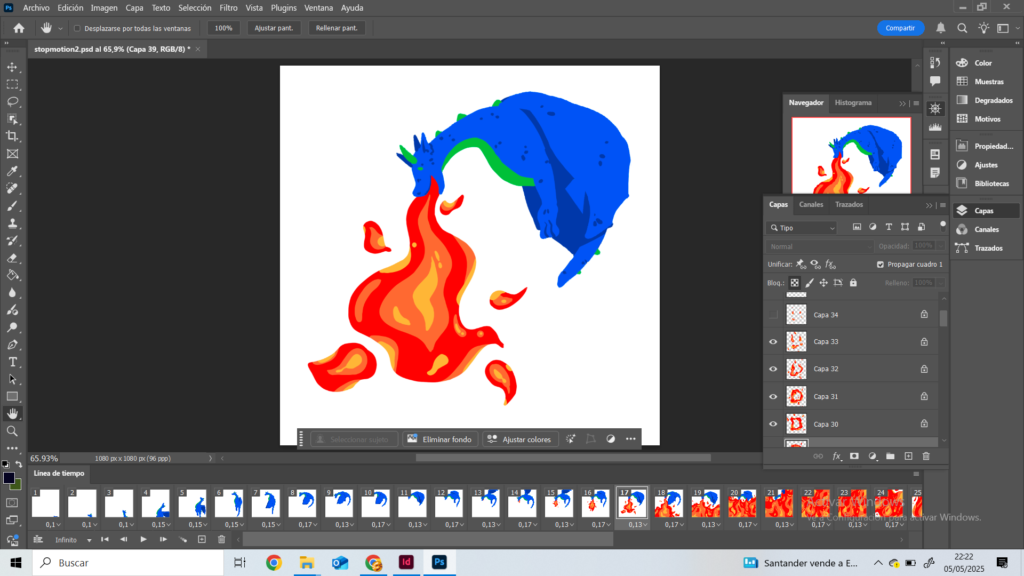1024x576 pixels.
Task: Pick the Crop tool
Action: (13, 136)
